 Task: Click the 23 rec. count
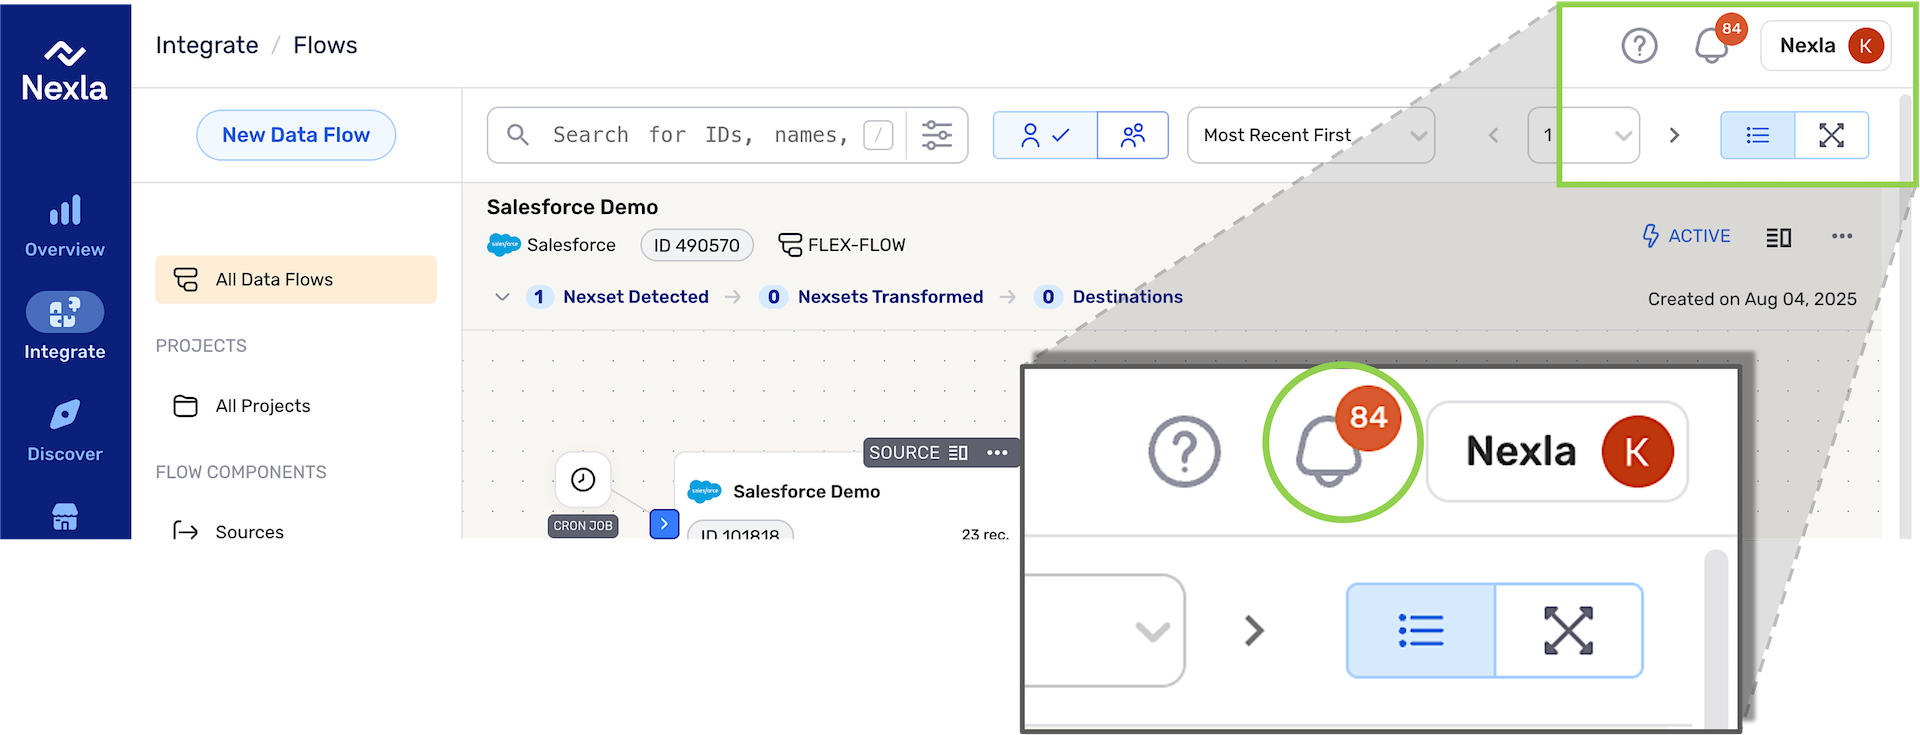coord(985,534)
